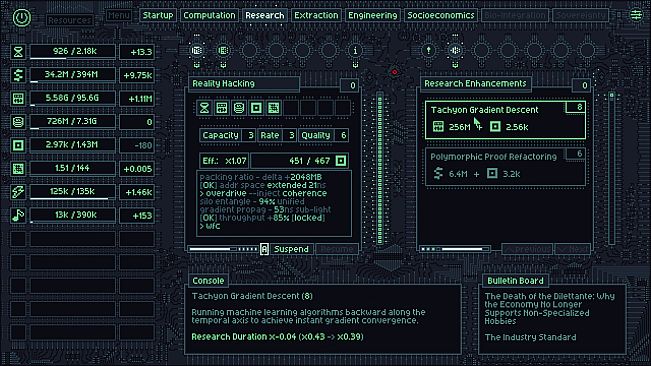Click the Eff.: x1.07 readout
This screenshot has width=651, height=366.
point(224,161)
